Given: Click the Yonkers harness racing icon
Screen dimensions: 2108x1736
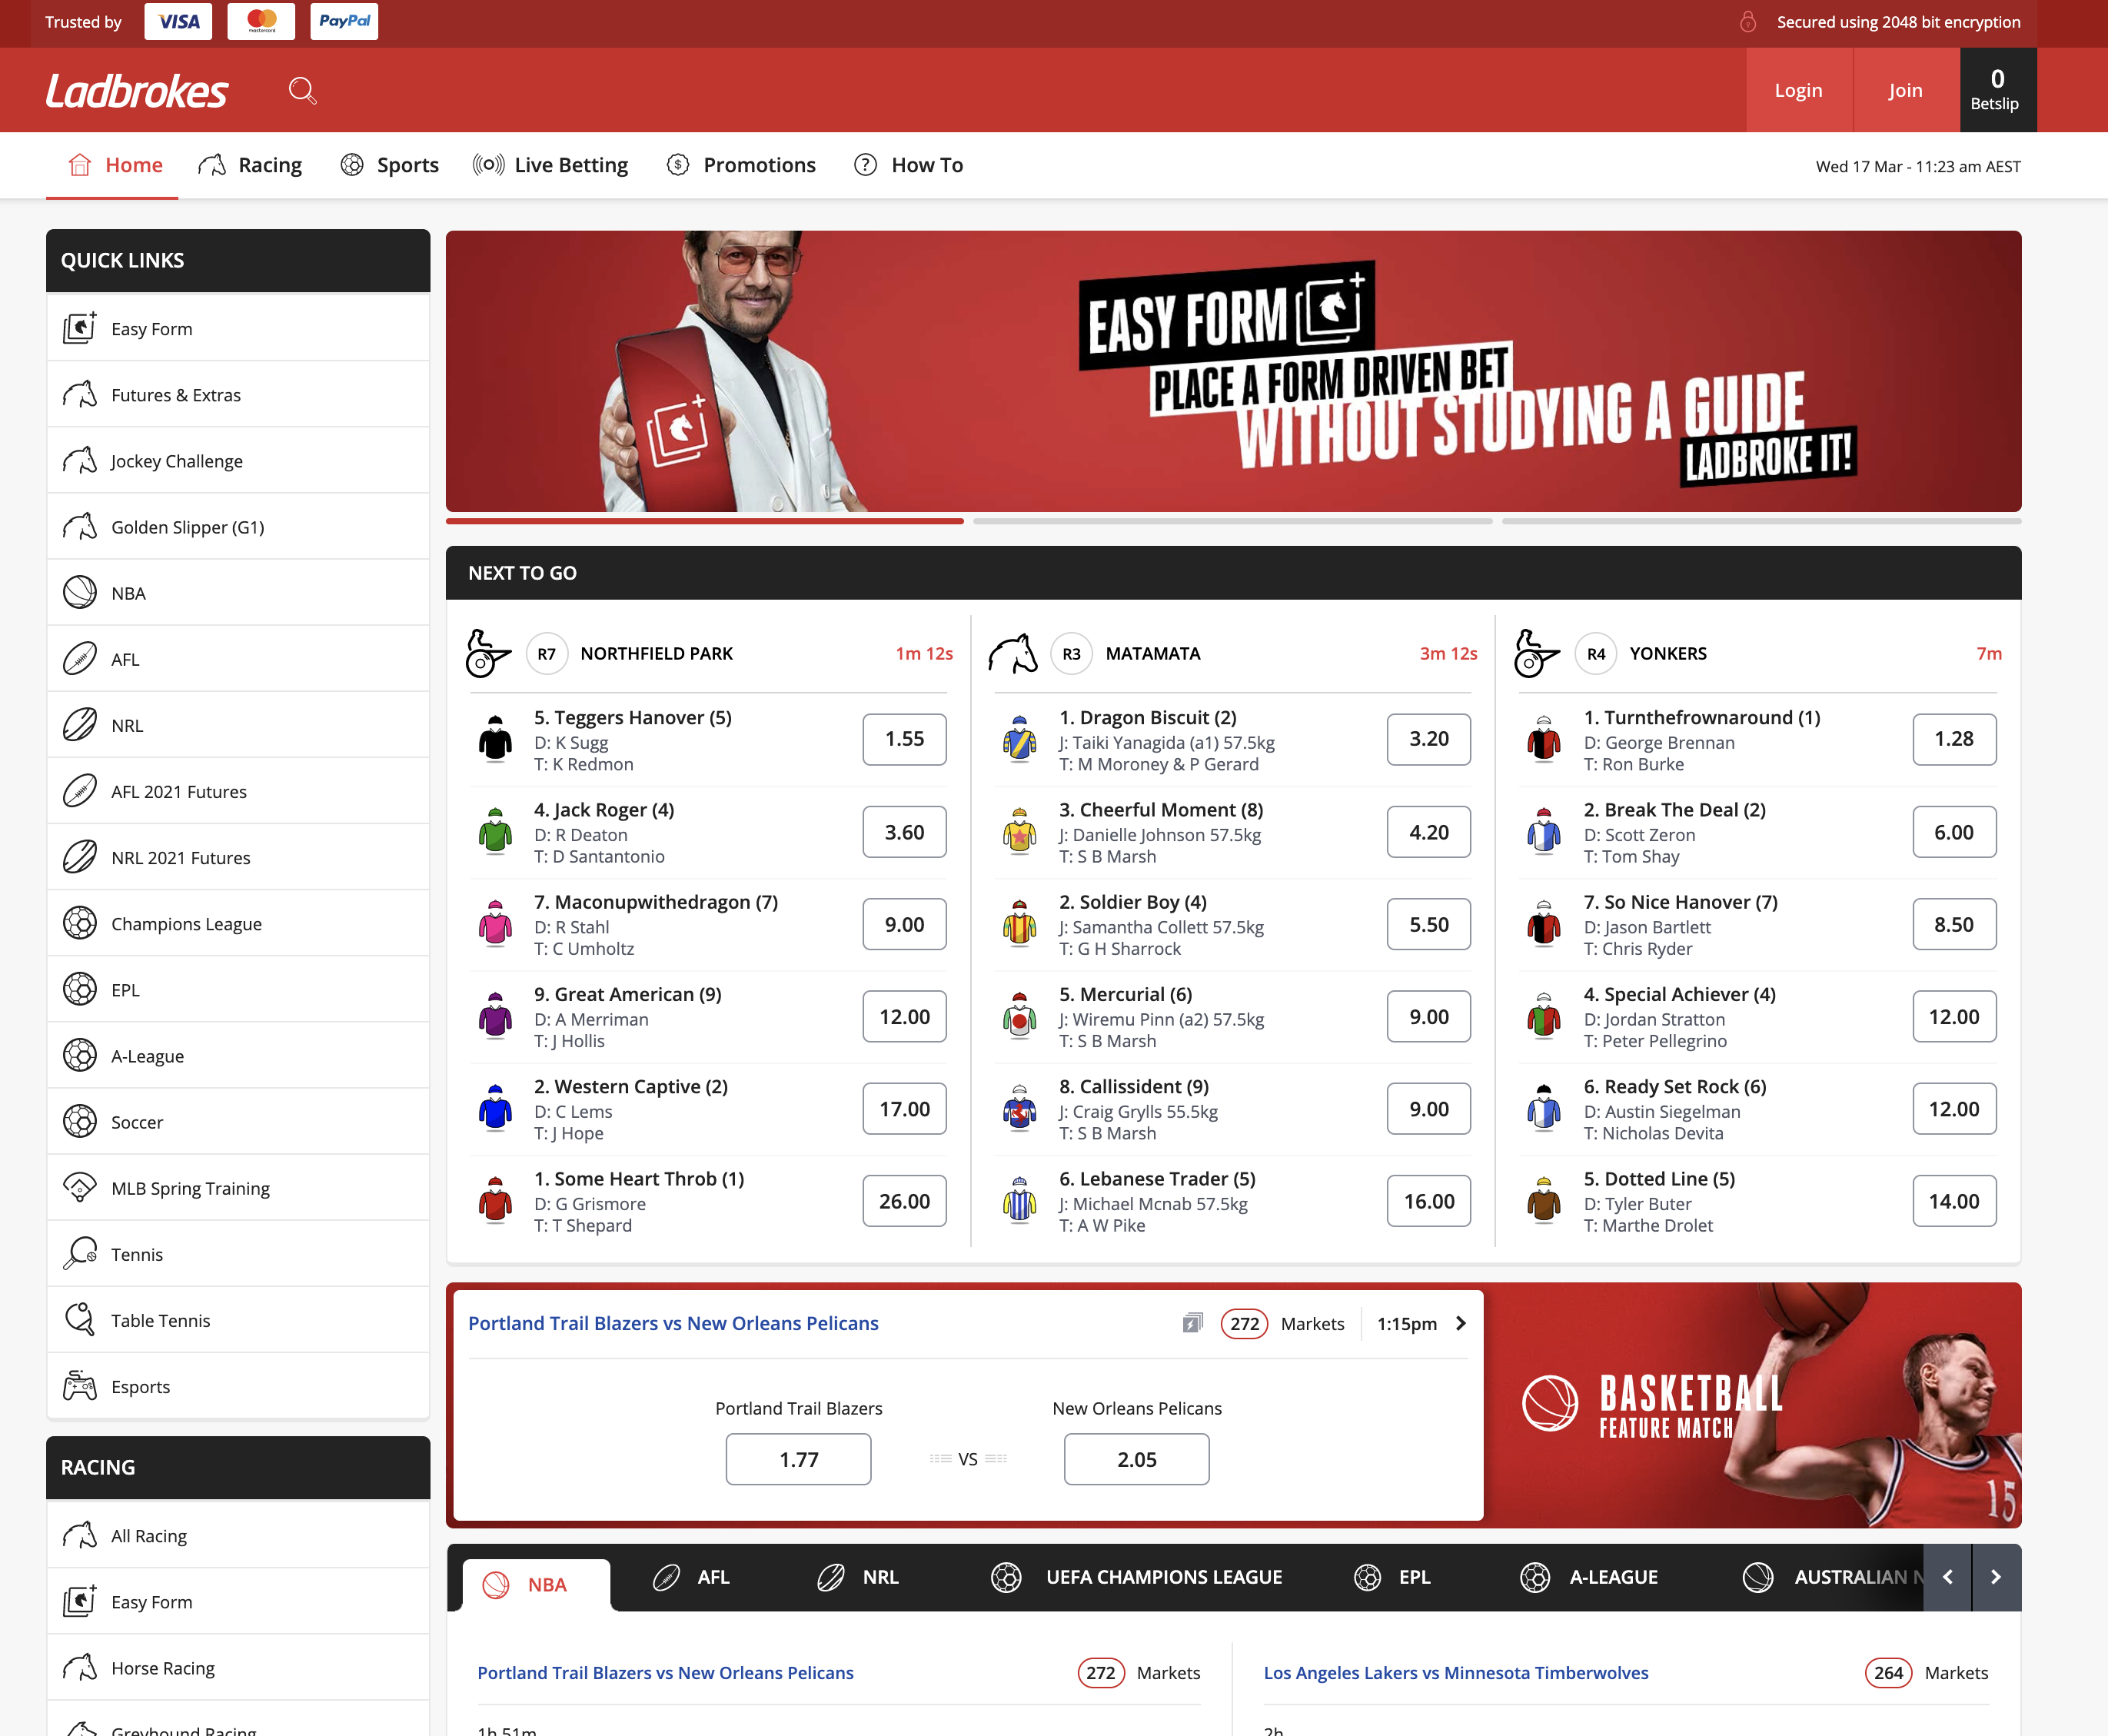Looking at the screenshot, I should coord(1537,654).
